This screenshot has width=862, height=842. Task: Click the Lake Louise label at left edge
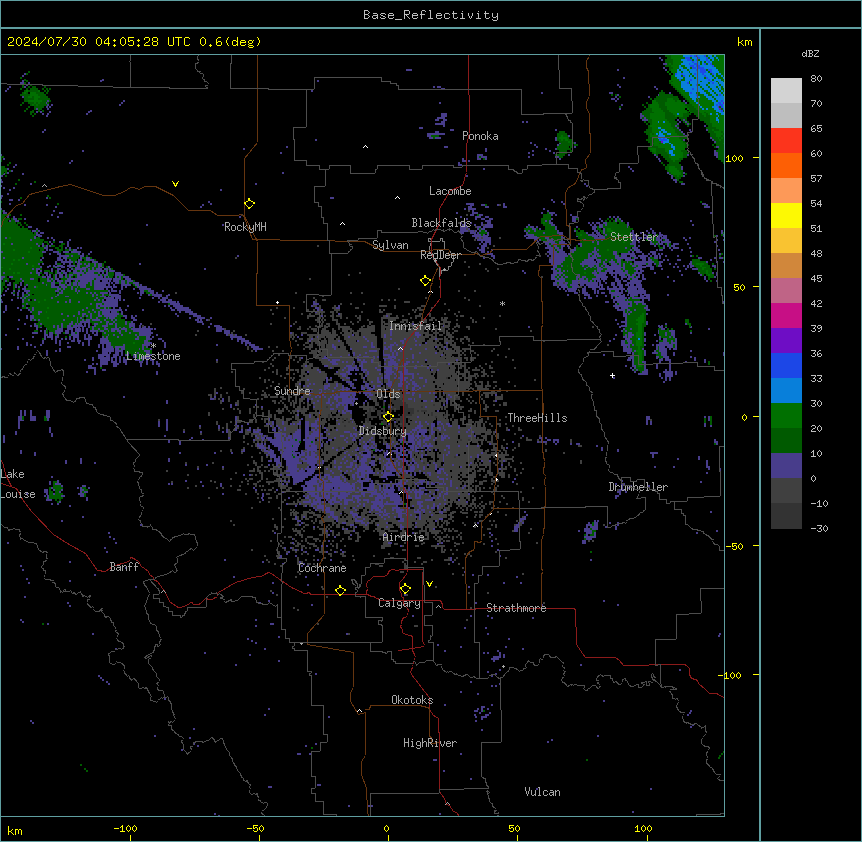(x=18, y=484)
